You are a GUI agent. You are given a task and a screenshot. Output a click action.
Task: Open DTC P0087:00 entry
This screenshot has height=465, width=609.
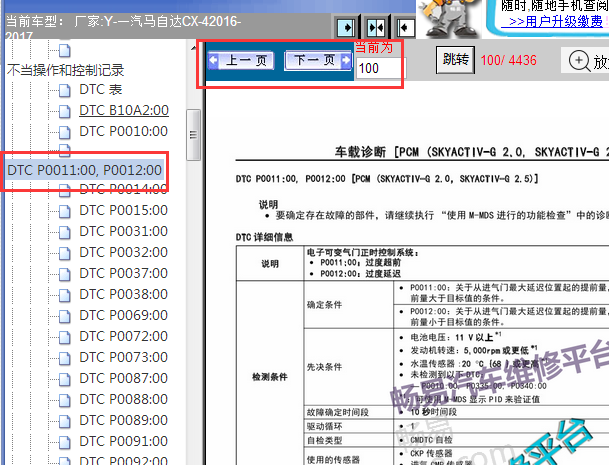tap(124, 378)
